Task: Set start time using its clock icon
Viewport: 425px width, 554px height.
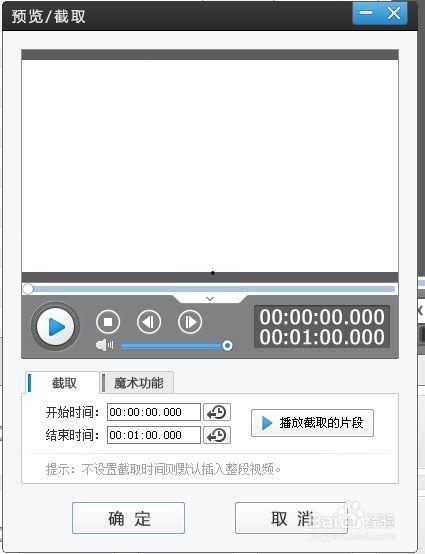Action: [217, 412]
